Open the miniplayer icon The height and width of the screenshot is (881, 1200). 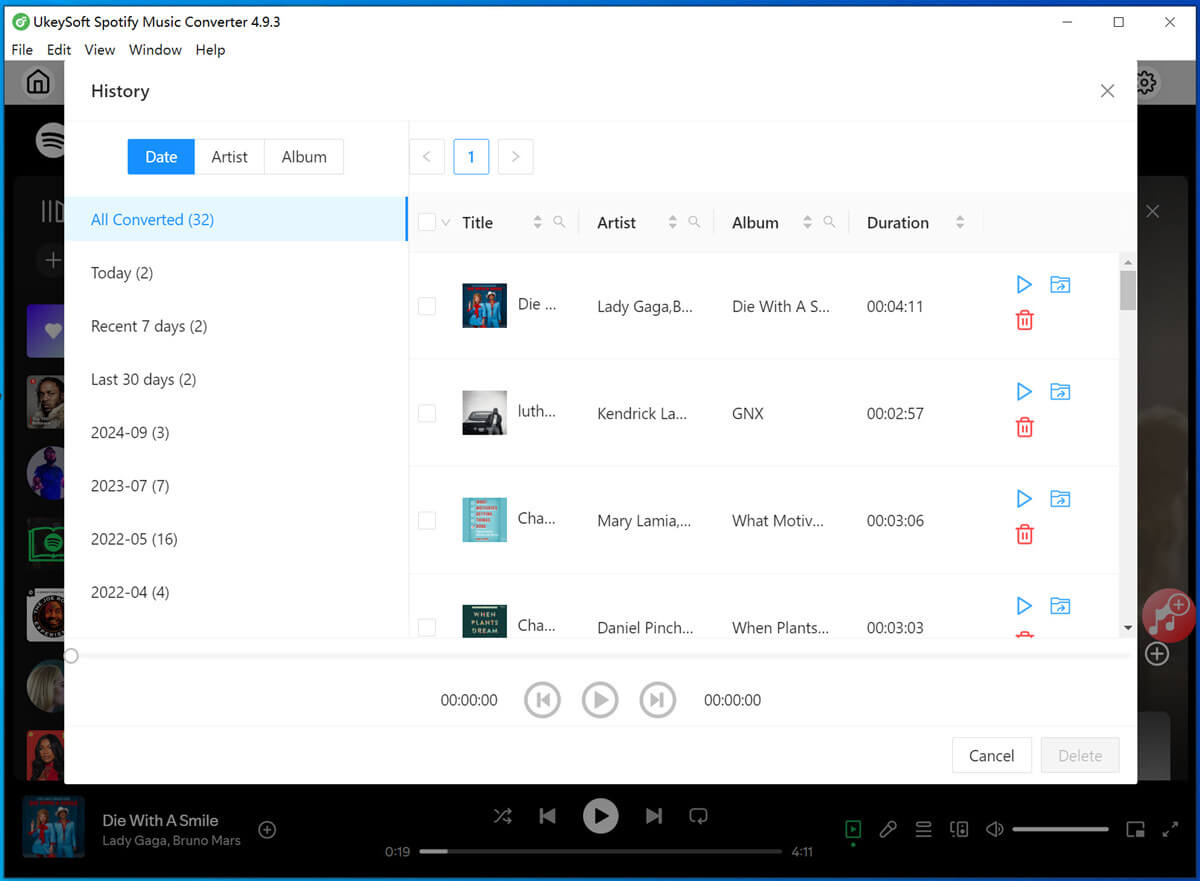tap(1135, 829)
